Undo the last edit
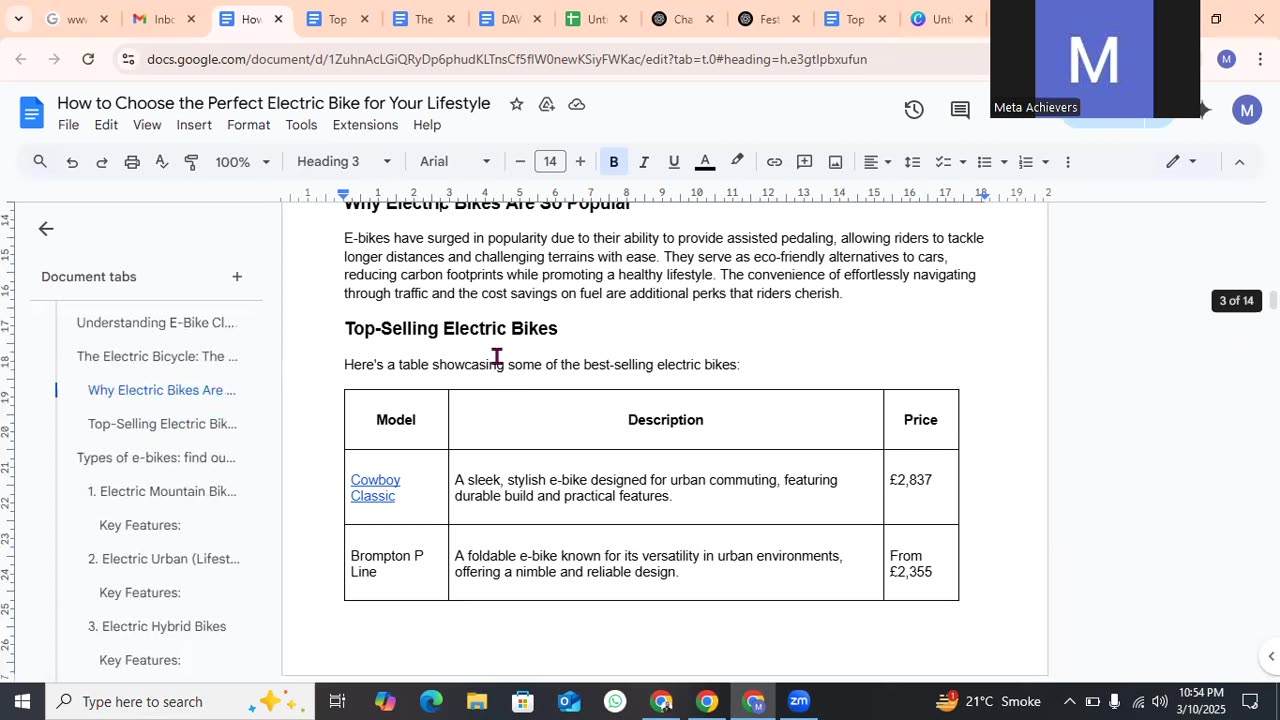This screenshot has height=720, width=1280. 72,162
